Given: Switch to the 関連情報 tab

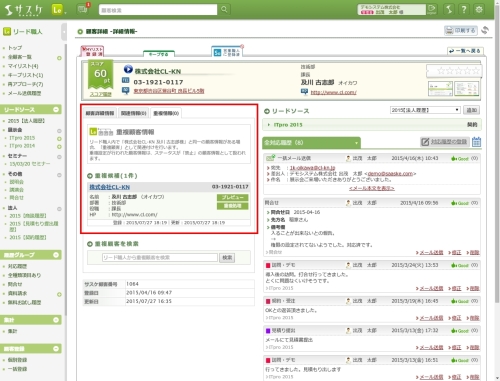Looking at the screenshot, I should pyautogui.click(x=133, y=113).
